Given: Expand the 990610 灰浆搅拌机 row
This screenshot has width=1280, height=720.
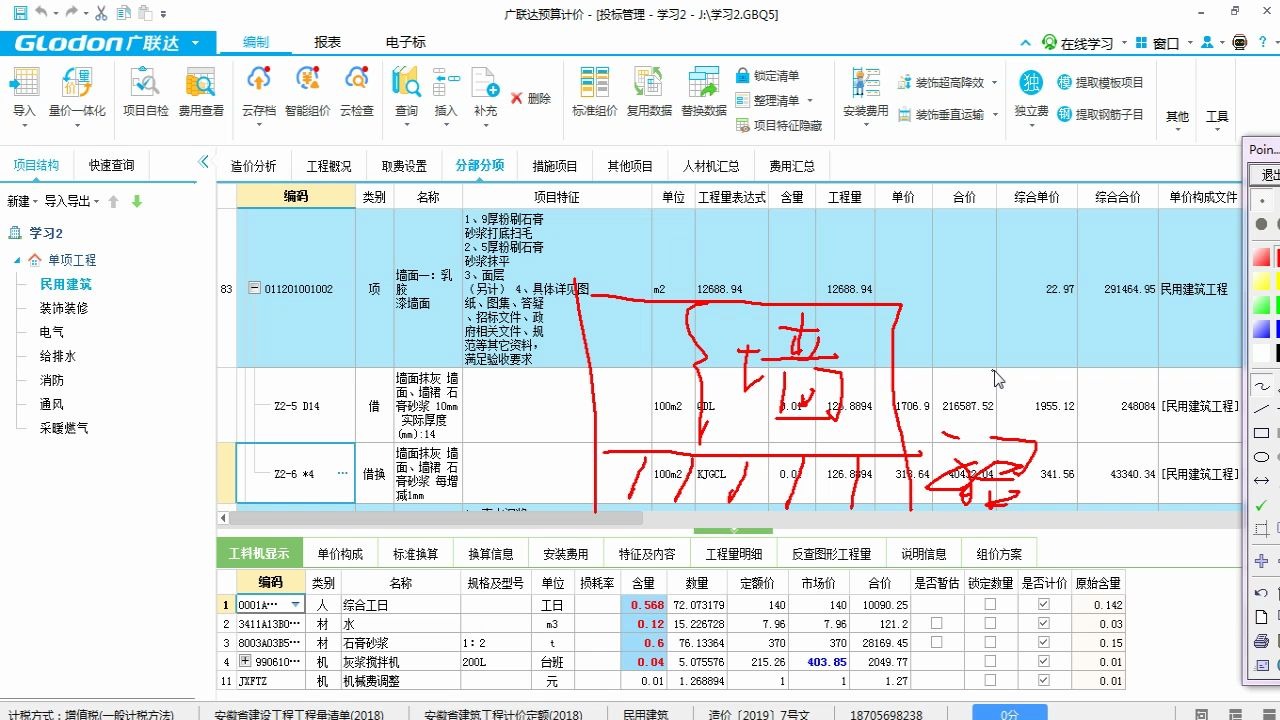Looking at the screenshot, I should pos(247,660).
